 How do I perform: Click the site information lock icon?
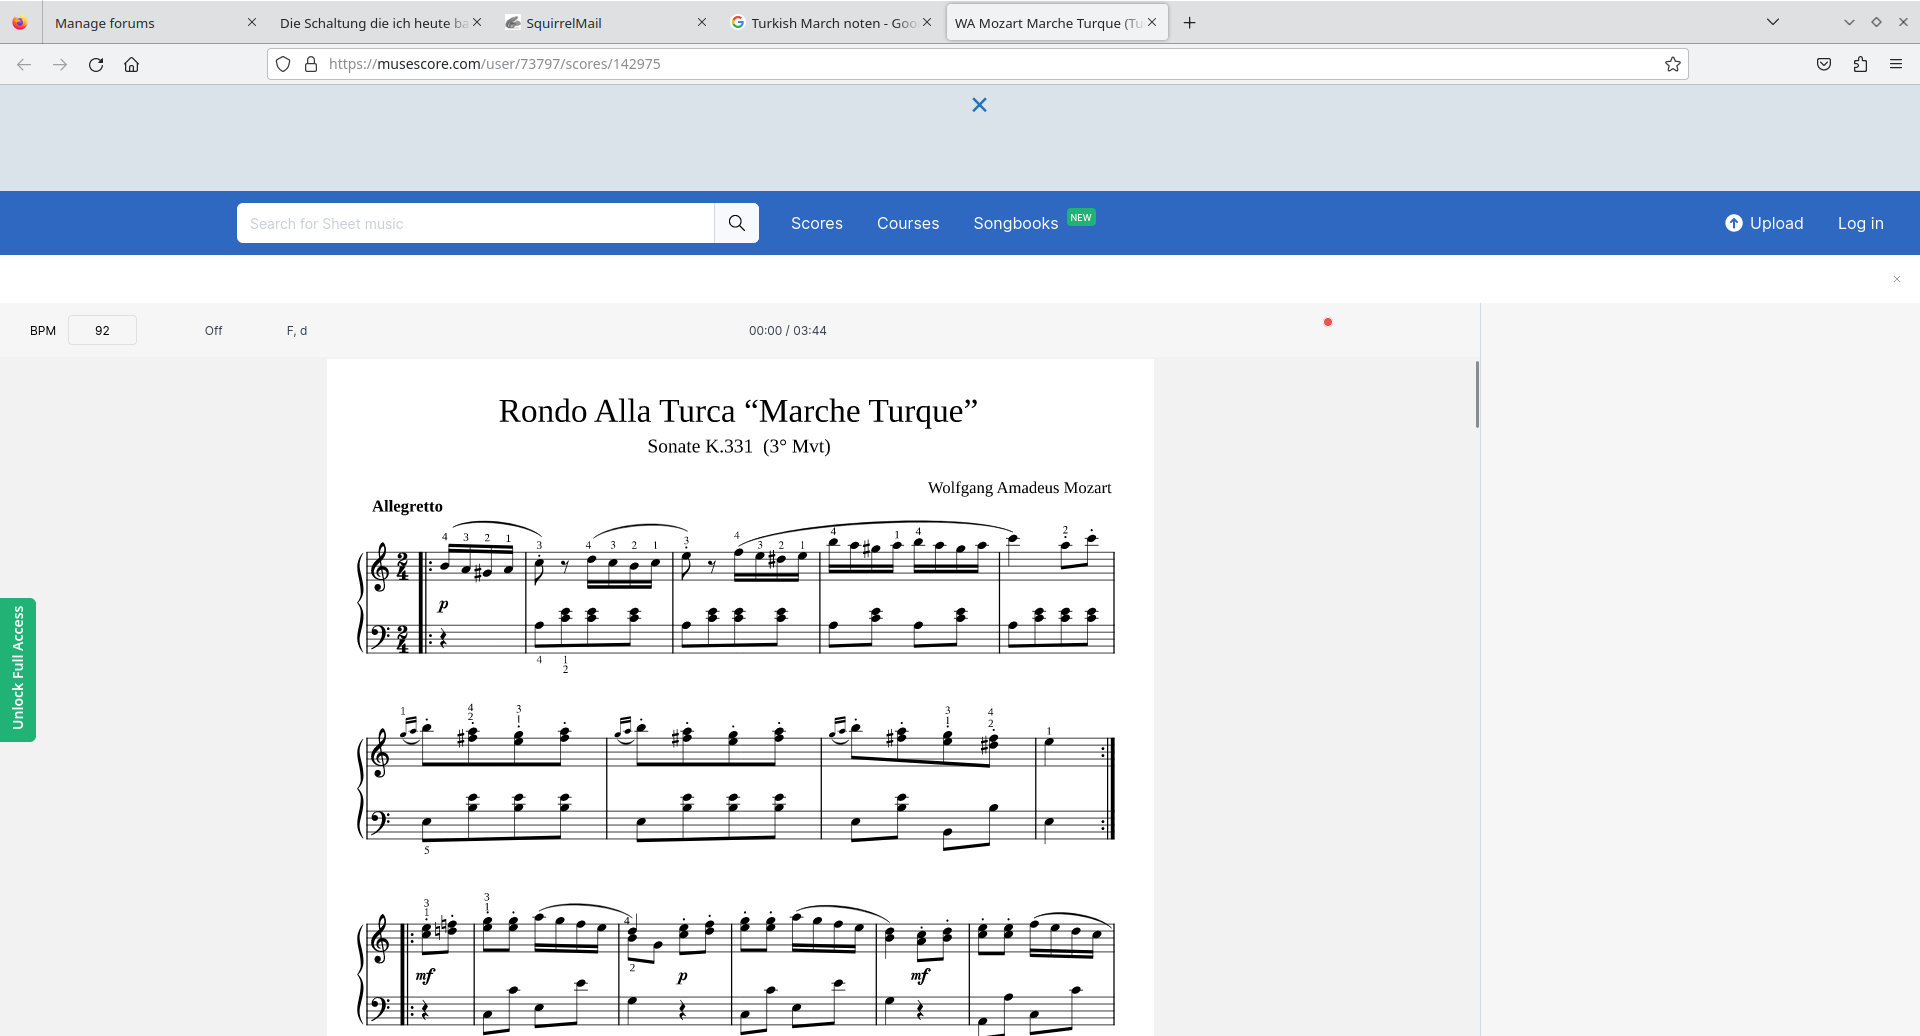coord(311,64)
